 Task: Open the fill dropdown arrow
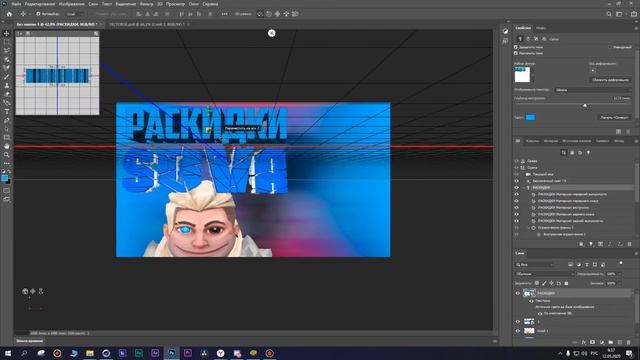[x=619, y=283]
